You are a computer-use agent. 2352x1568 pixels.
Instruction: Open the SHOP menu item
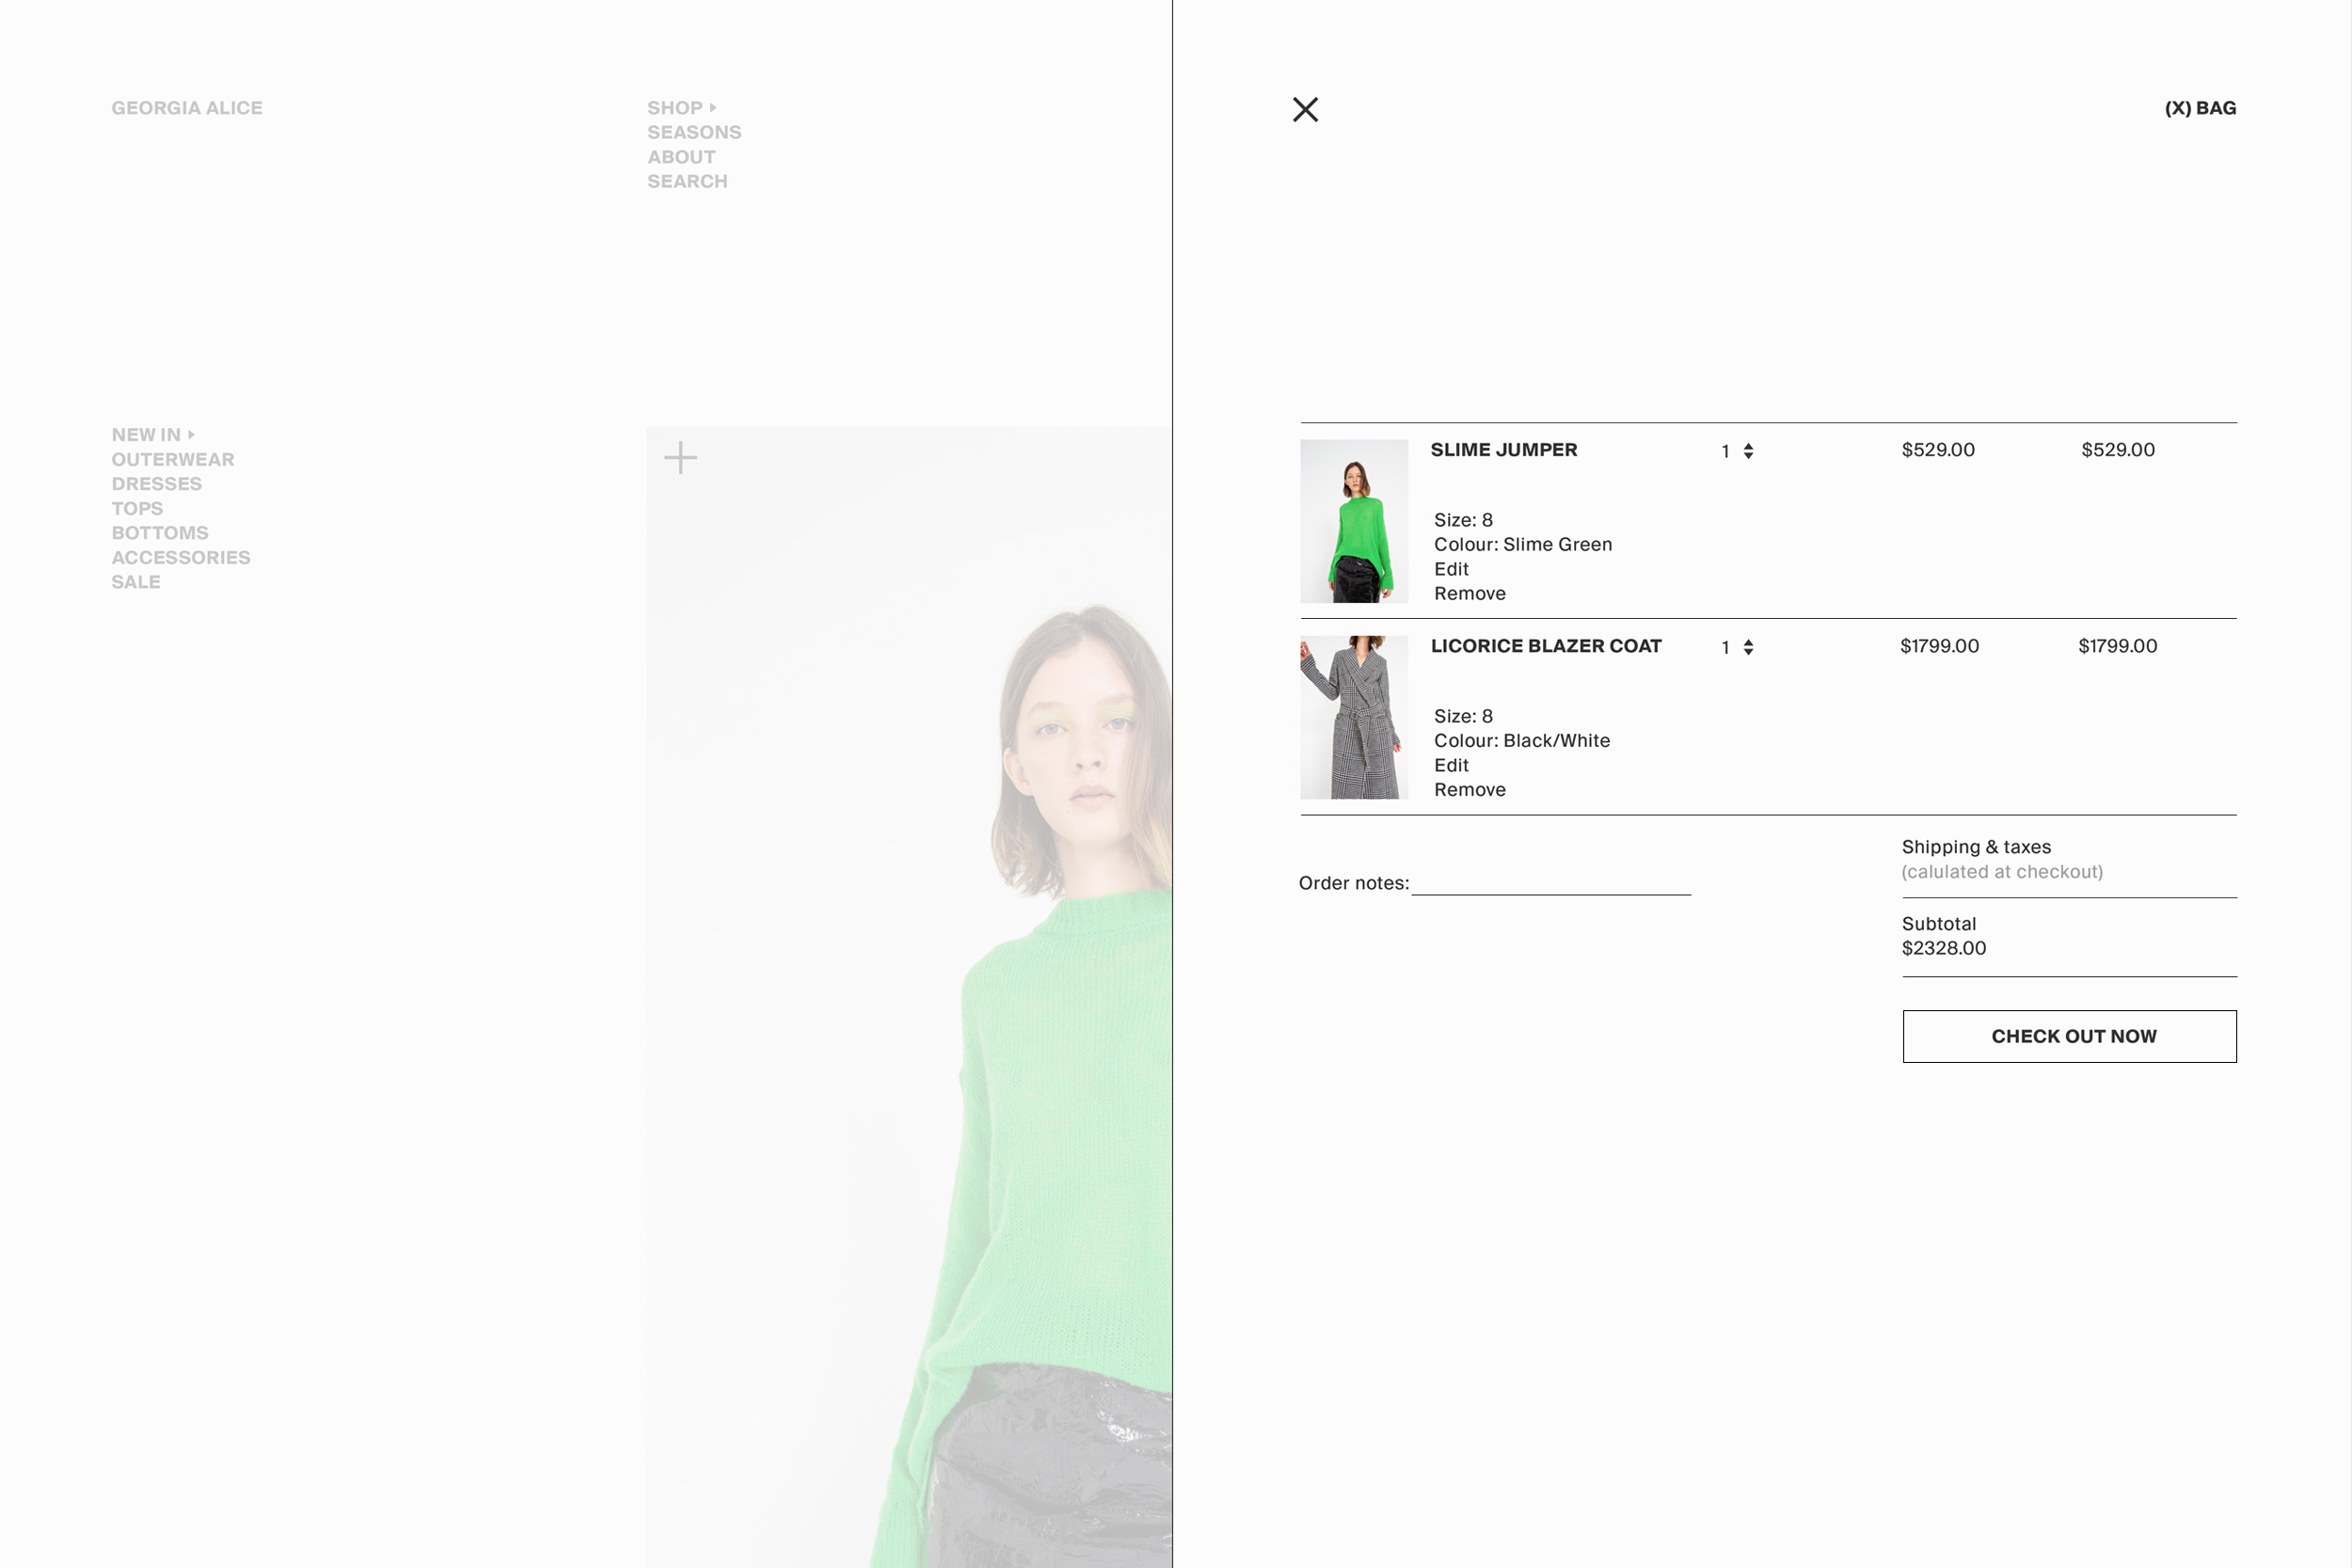click(675, 108)
